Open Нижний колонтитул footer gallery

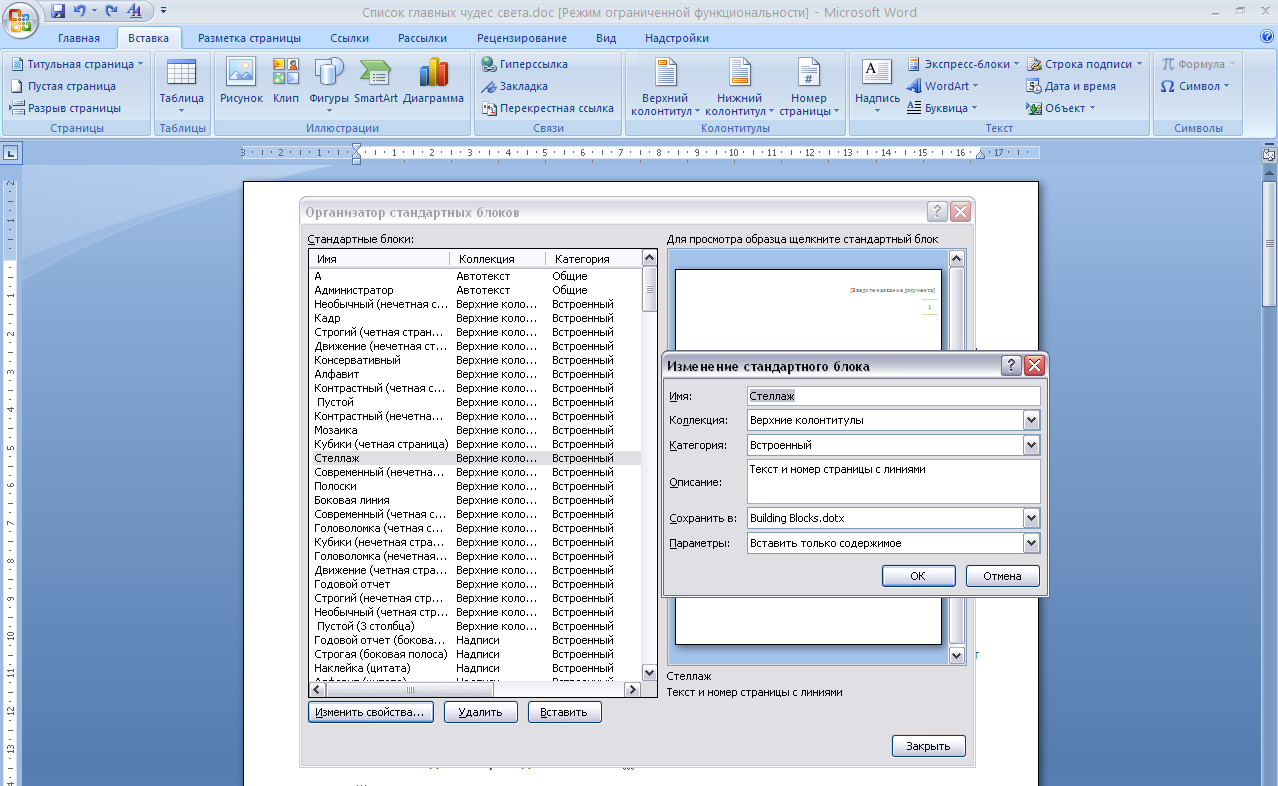coord(739,87)
